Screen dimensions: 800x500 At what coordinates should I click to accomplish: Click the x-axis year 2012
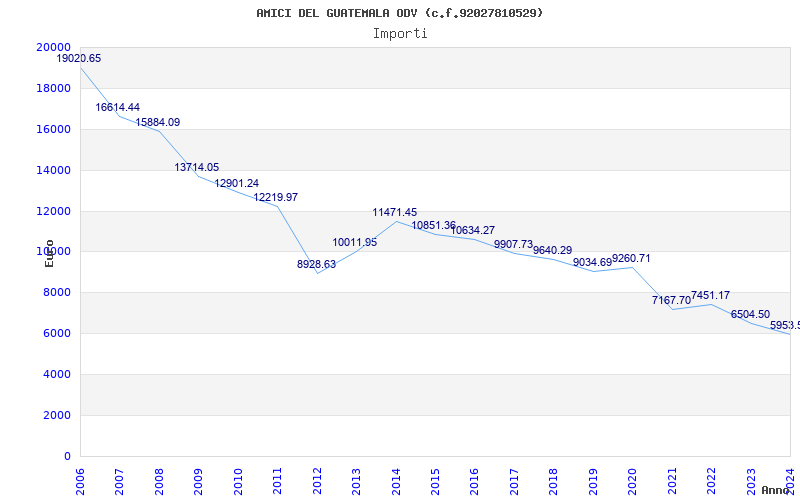pos(317,481)
